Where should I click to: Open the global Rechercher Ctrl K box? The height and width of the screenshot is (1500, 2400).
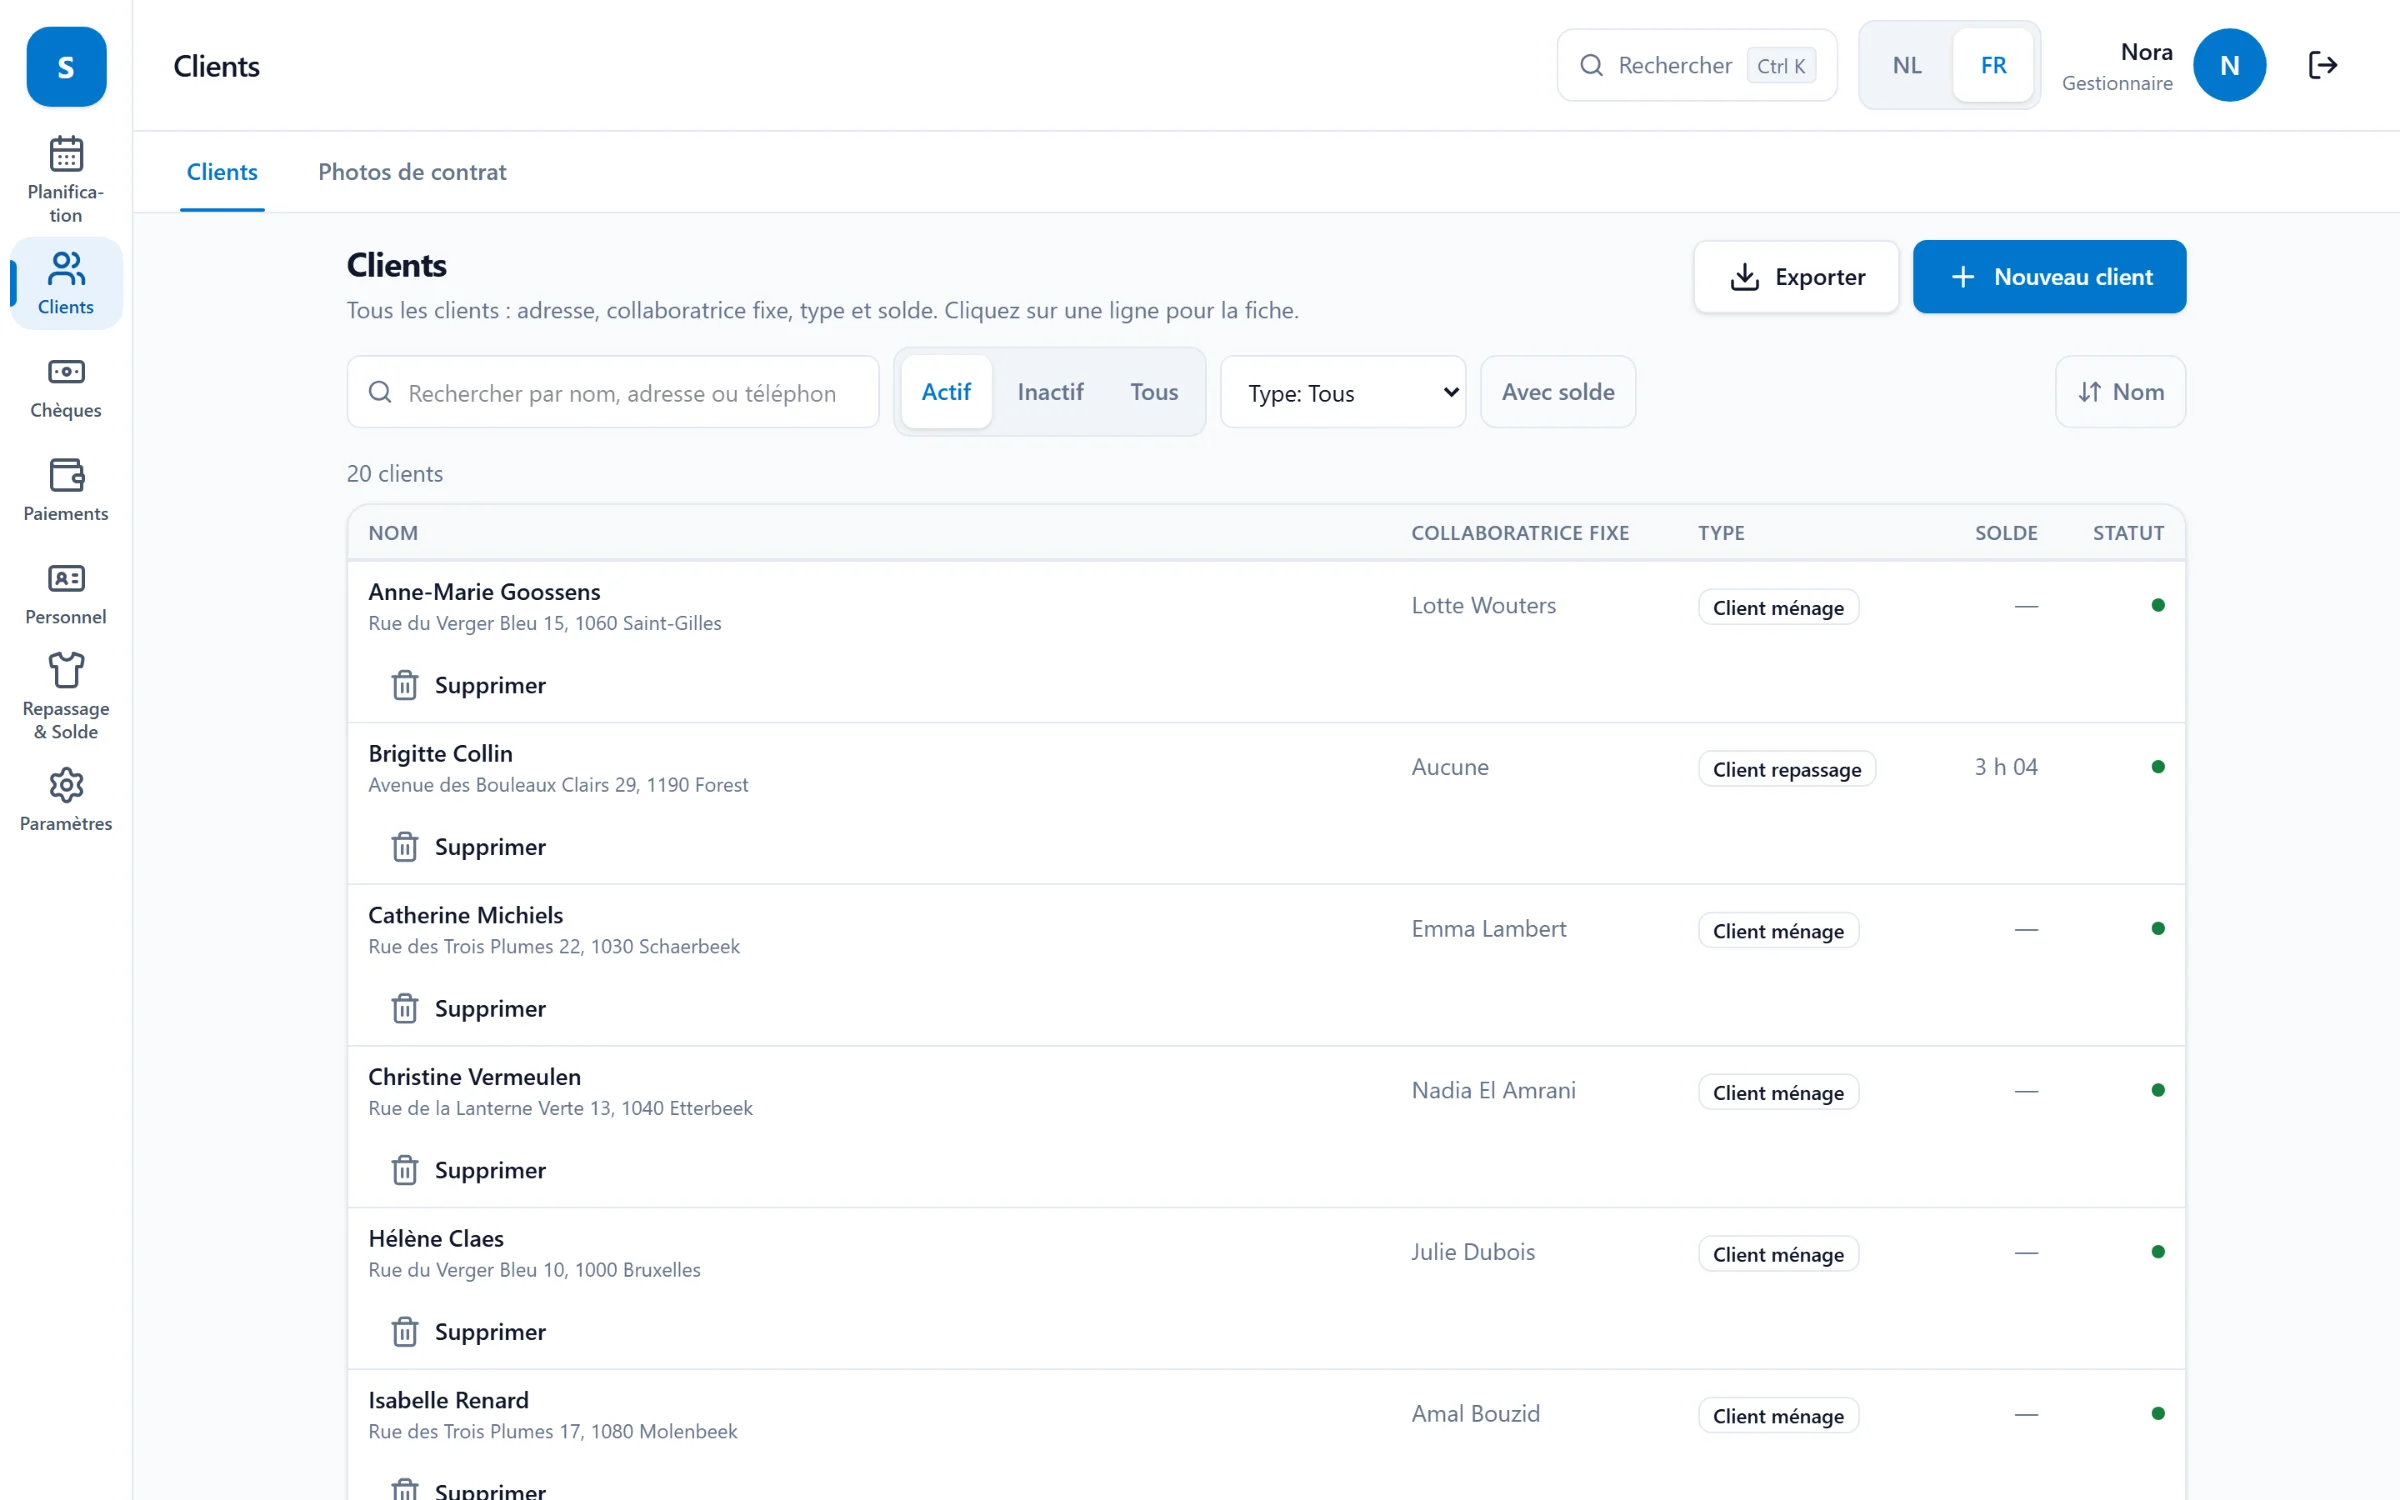click(x=1697, y=65)
